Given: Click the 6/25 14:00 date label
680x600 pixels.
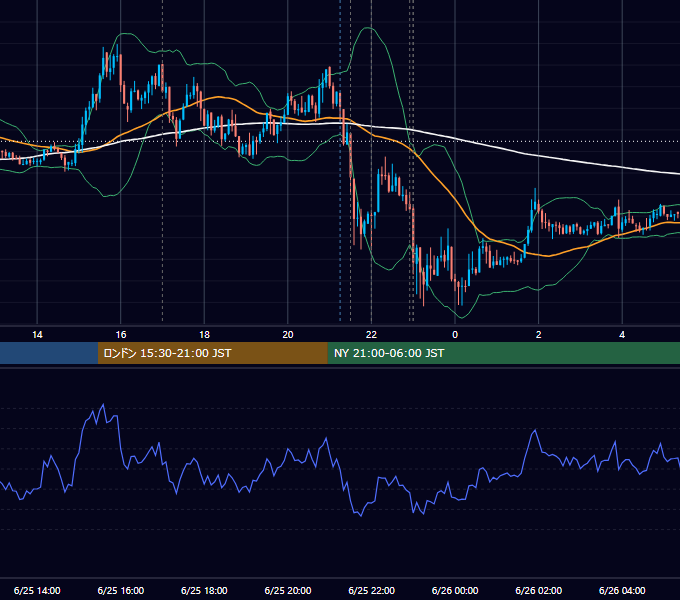Looking at the screenshot, I should coord(37,590).
